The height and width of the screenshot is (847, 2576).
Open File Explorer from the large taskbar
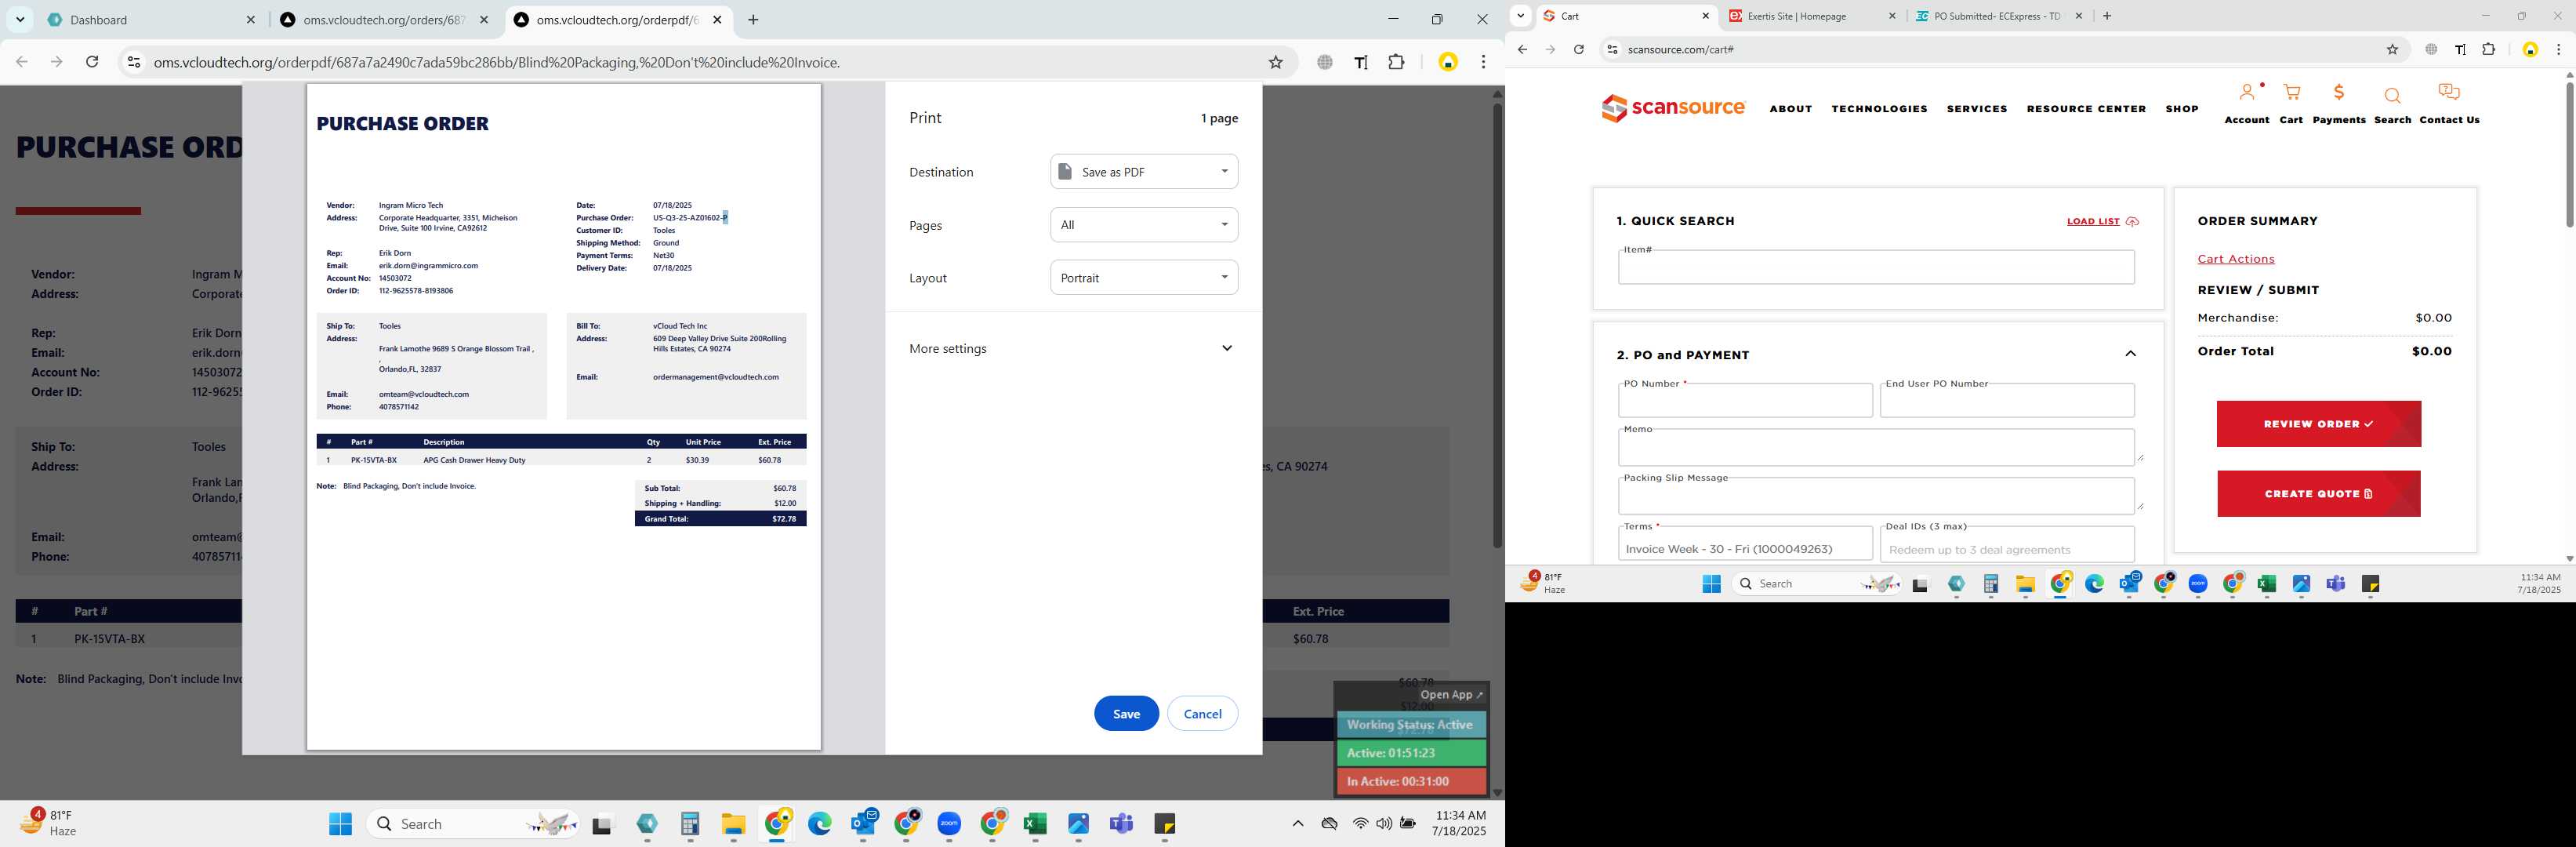[733, 824]
